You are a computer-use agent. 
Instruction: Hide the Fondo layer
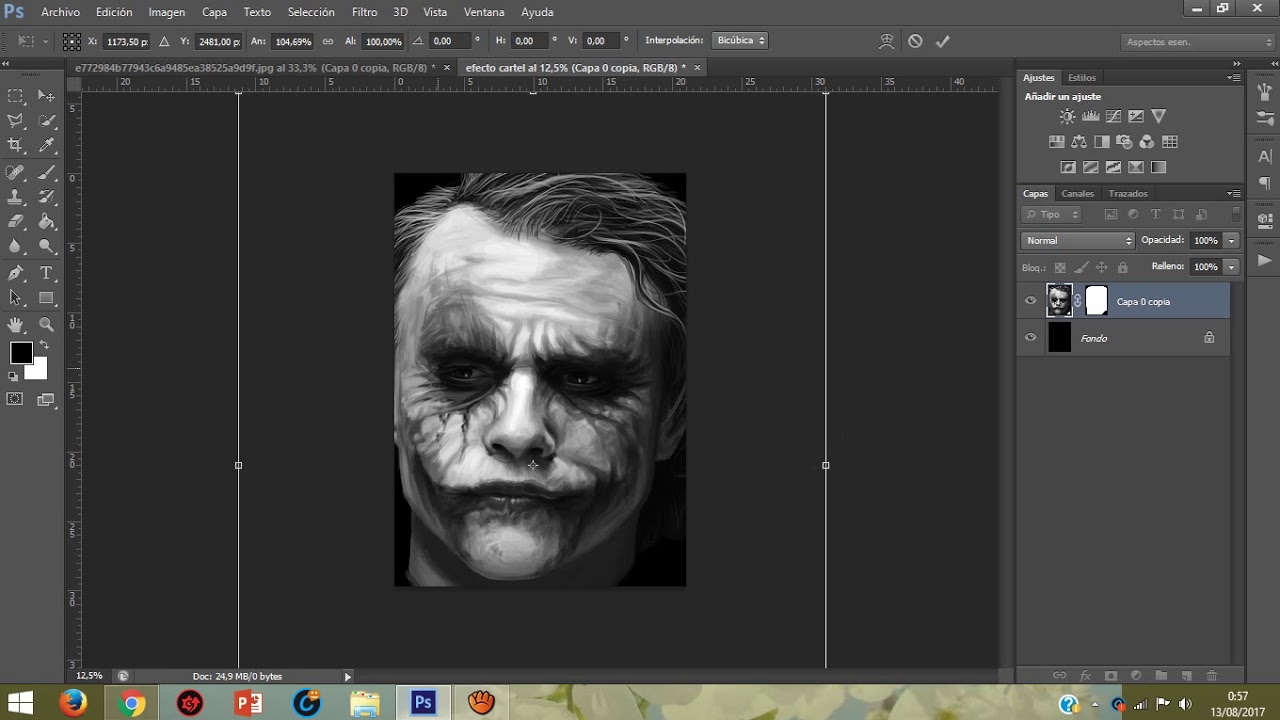pyautogui.click(x=1031, y=338)
